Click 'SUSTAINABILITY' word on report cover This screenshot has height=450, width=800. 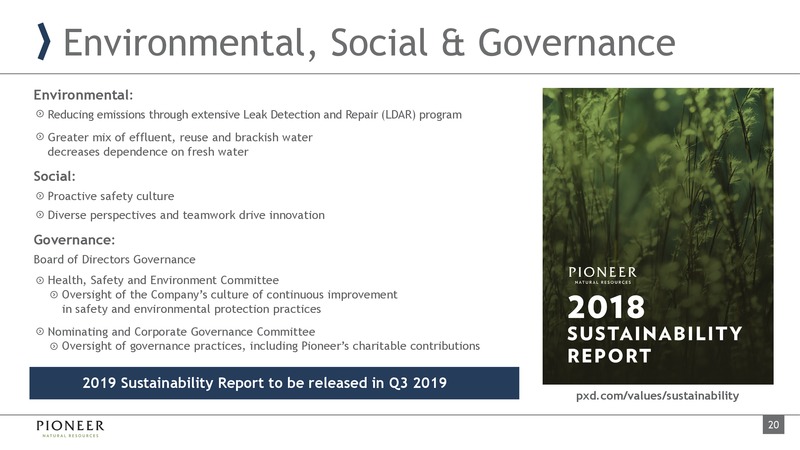(655, 334)
